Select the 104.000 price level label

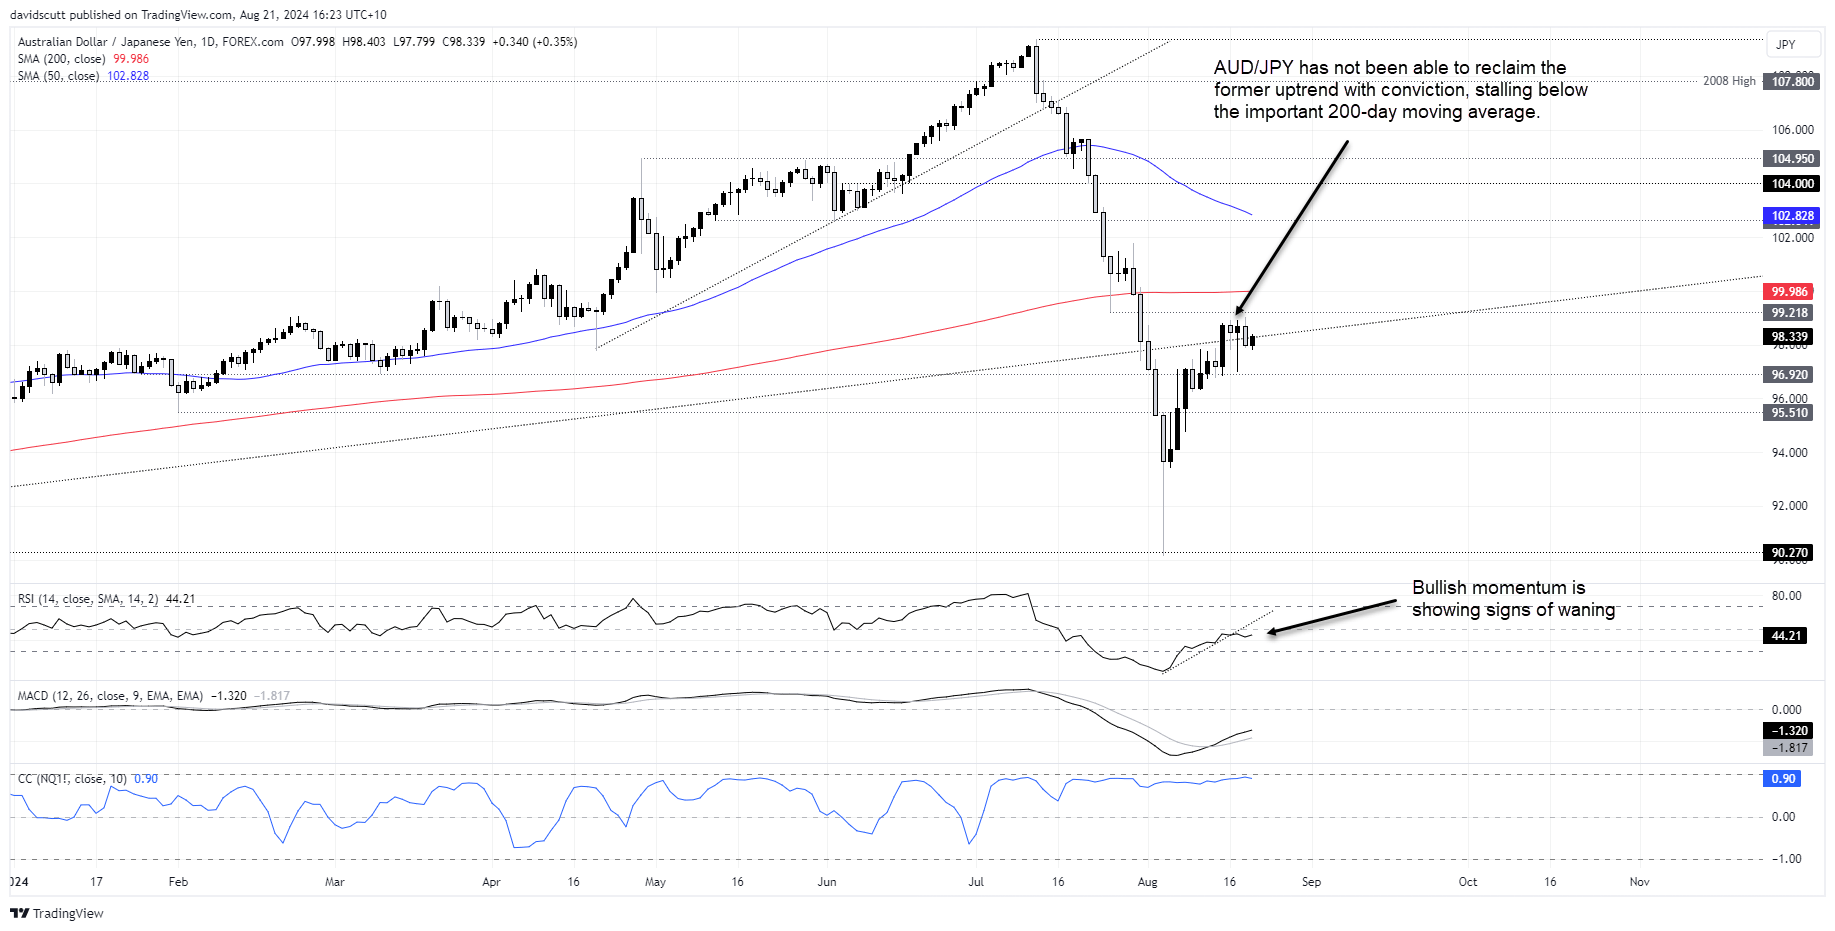point(1792,184)
